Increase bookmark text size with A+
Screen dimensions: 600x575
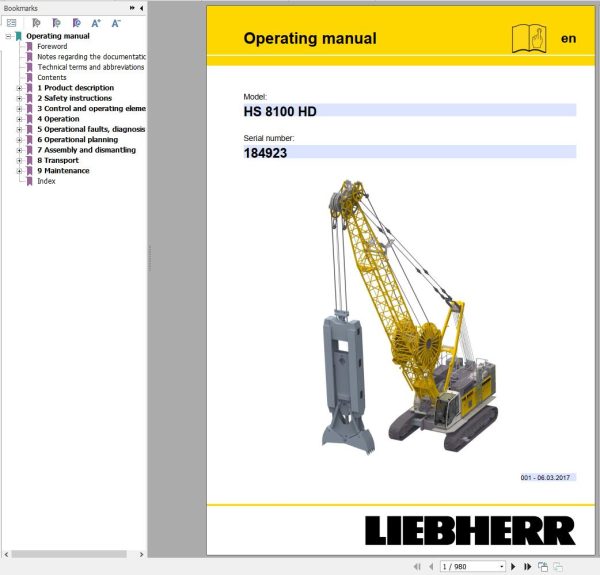click(96, 23)
